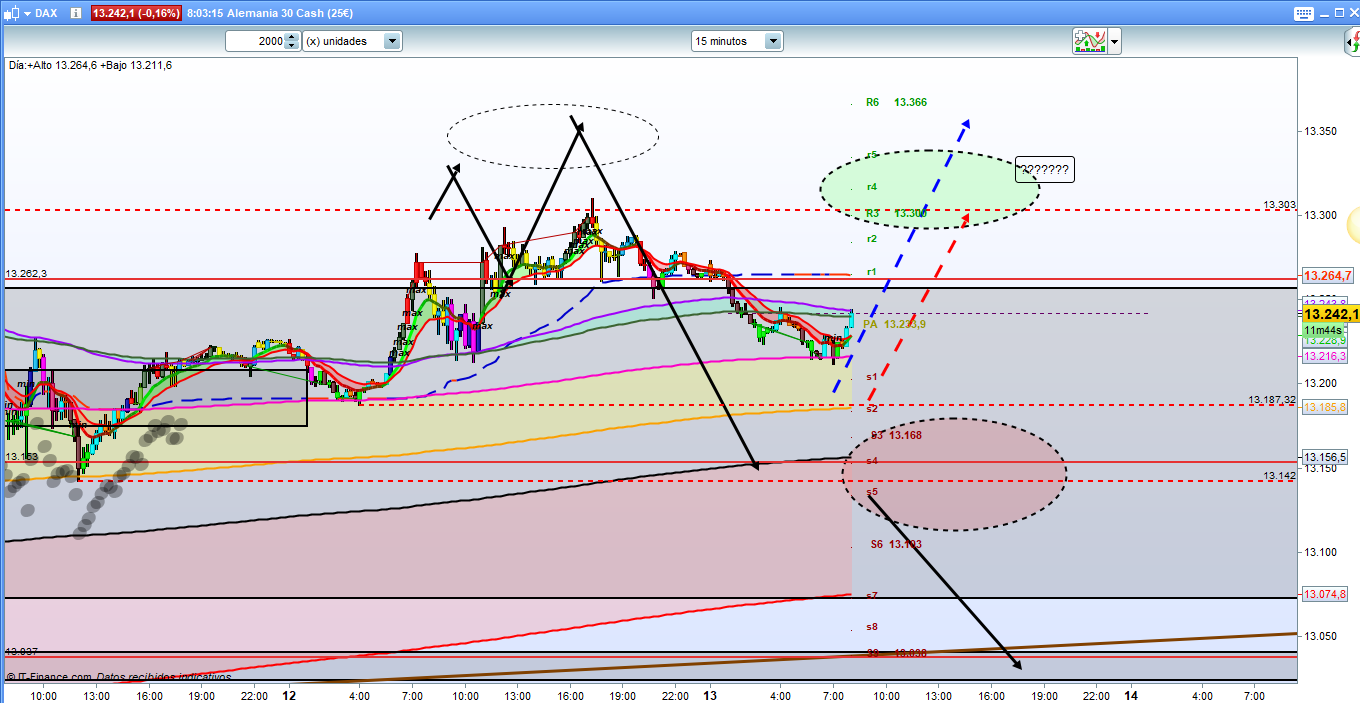Image resolution: width=1360 pixels, height=703 pixels.
Task: Click the 2000 units input field
Action: pyautogui.click(x=255, y=41)
